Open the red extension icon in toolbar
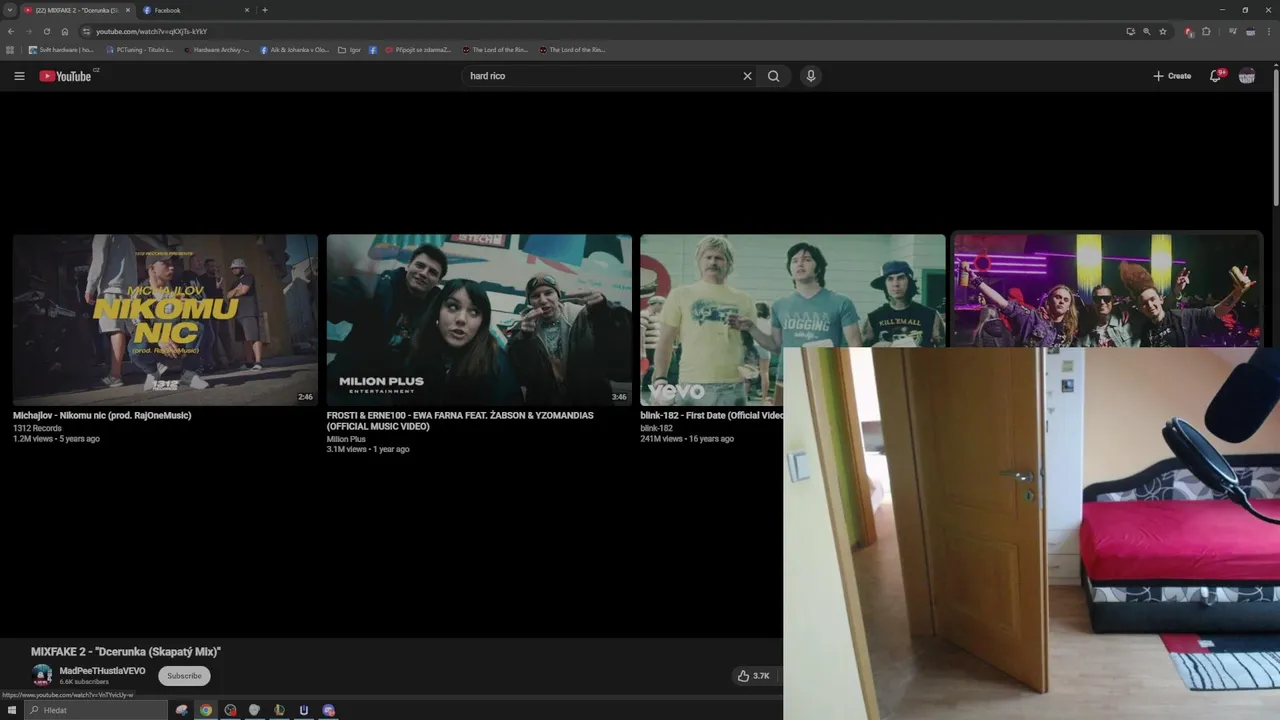 [x=1189, y=31]
